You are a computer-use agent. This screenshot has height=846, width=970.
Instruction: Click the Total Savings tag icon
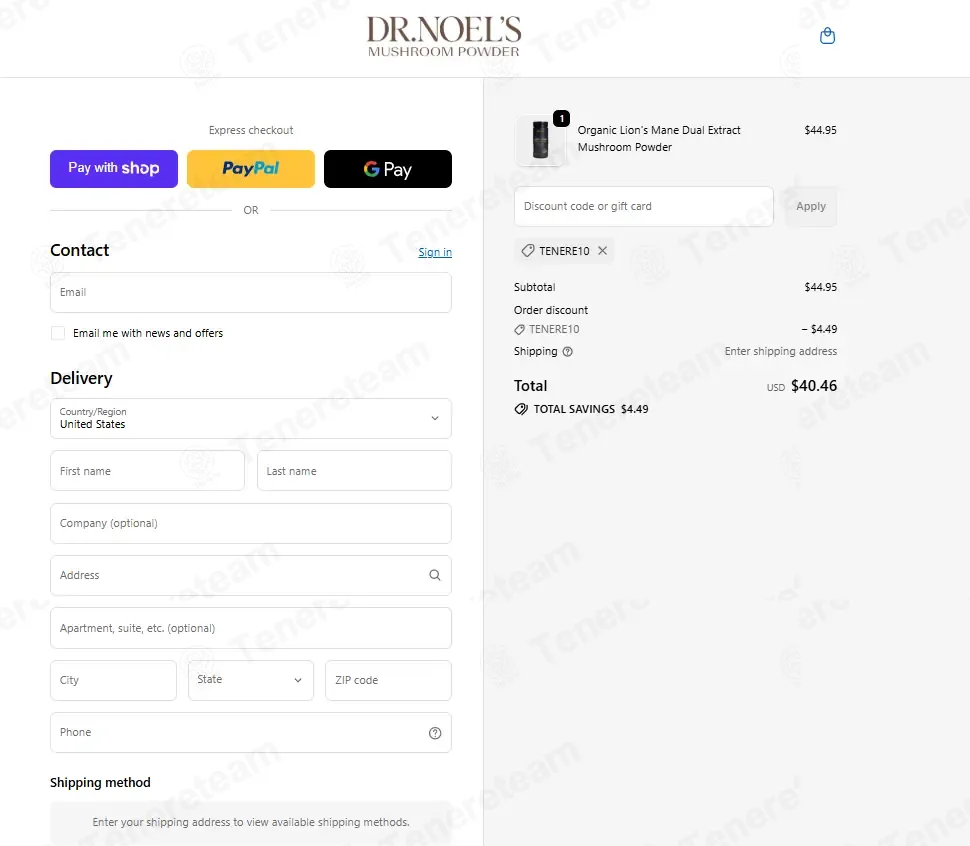click(x=521, y=409)
